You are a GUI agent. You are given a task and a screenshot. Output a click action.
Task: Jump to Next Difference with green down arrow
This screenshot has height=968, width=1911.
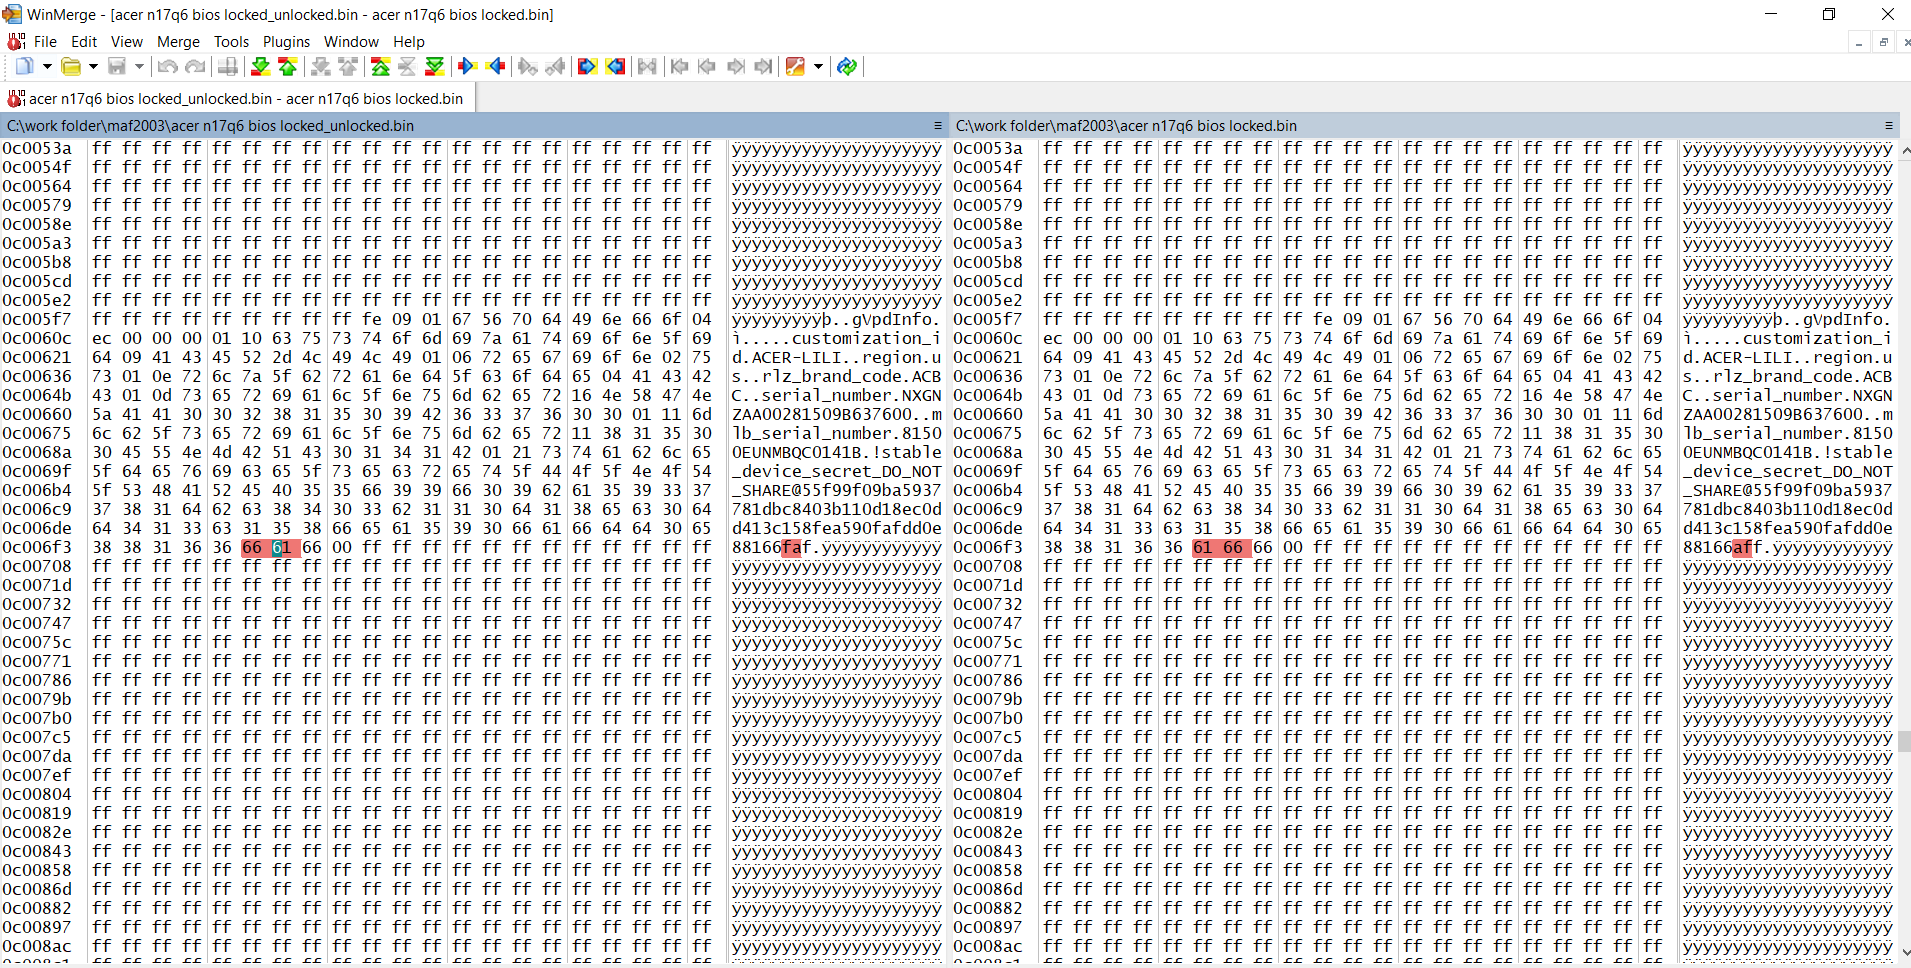coord(260,66)
